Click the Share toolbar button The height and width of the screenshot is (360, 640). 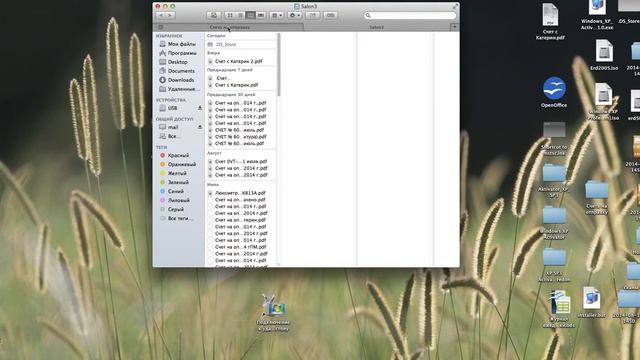[313, 15]
